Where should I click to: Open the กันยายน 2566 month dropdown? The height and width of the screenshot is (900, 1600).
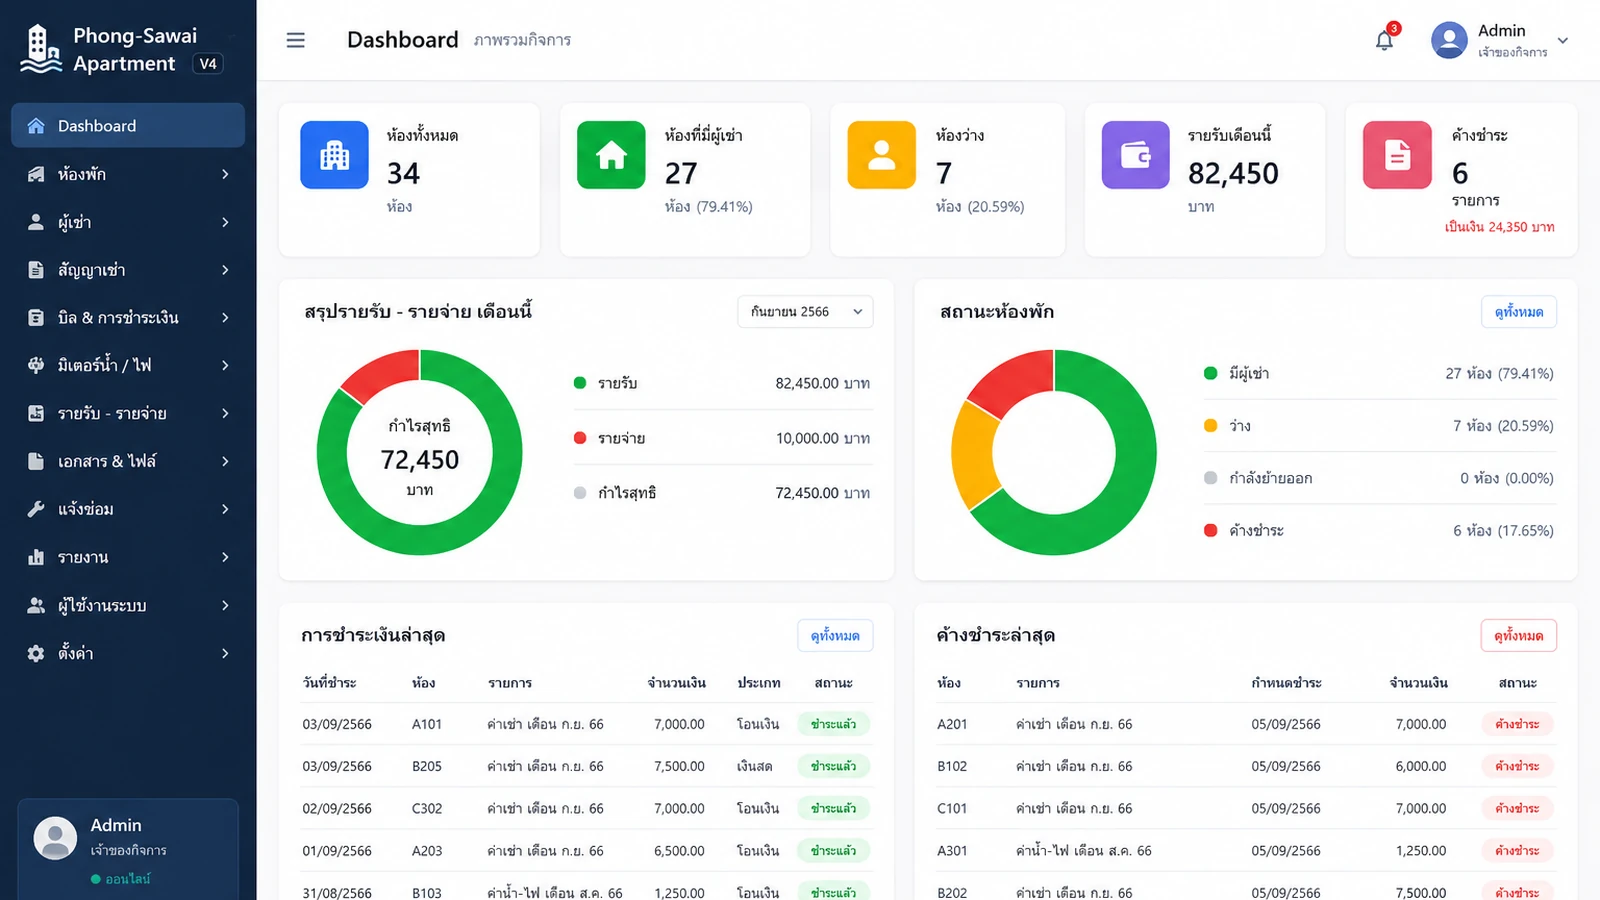[805, 312]
